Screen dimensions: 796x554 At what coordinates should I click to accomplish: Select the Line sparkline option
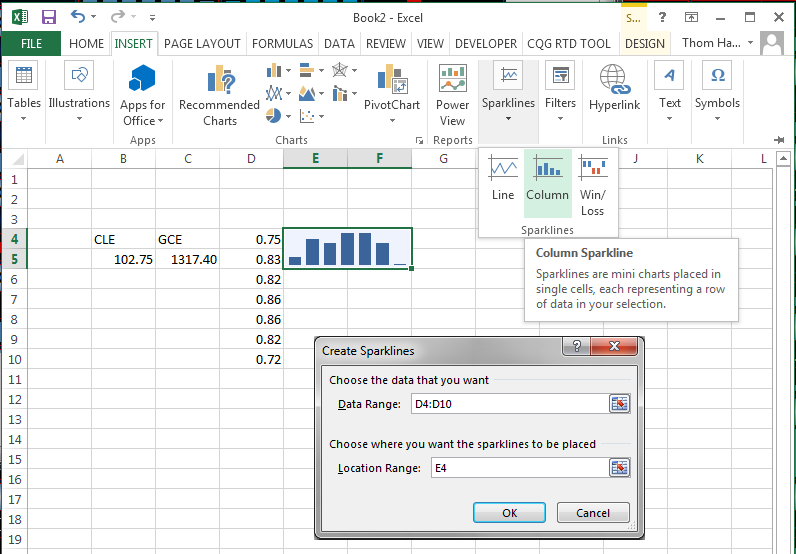point(503,181)
